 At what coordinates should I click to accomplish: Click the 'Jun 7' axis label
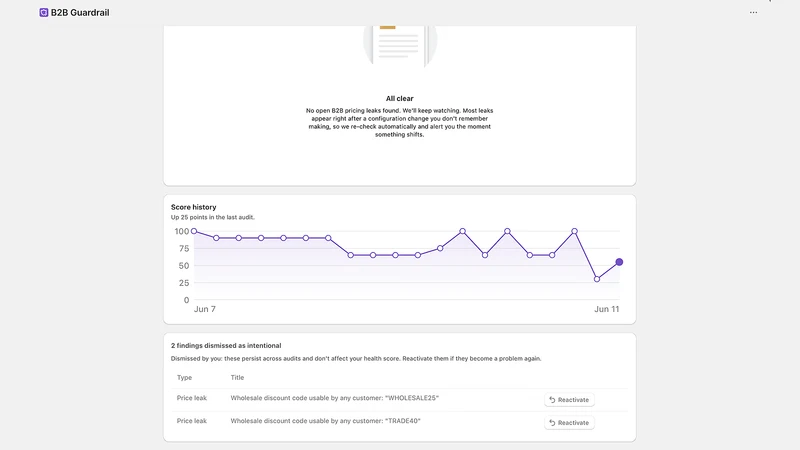tap(205, 309)
